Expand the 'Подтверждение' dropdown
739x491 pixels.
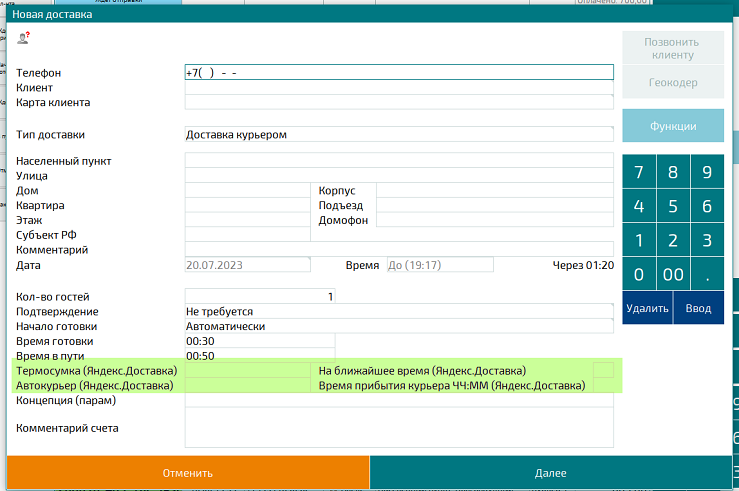click(398, 311)
